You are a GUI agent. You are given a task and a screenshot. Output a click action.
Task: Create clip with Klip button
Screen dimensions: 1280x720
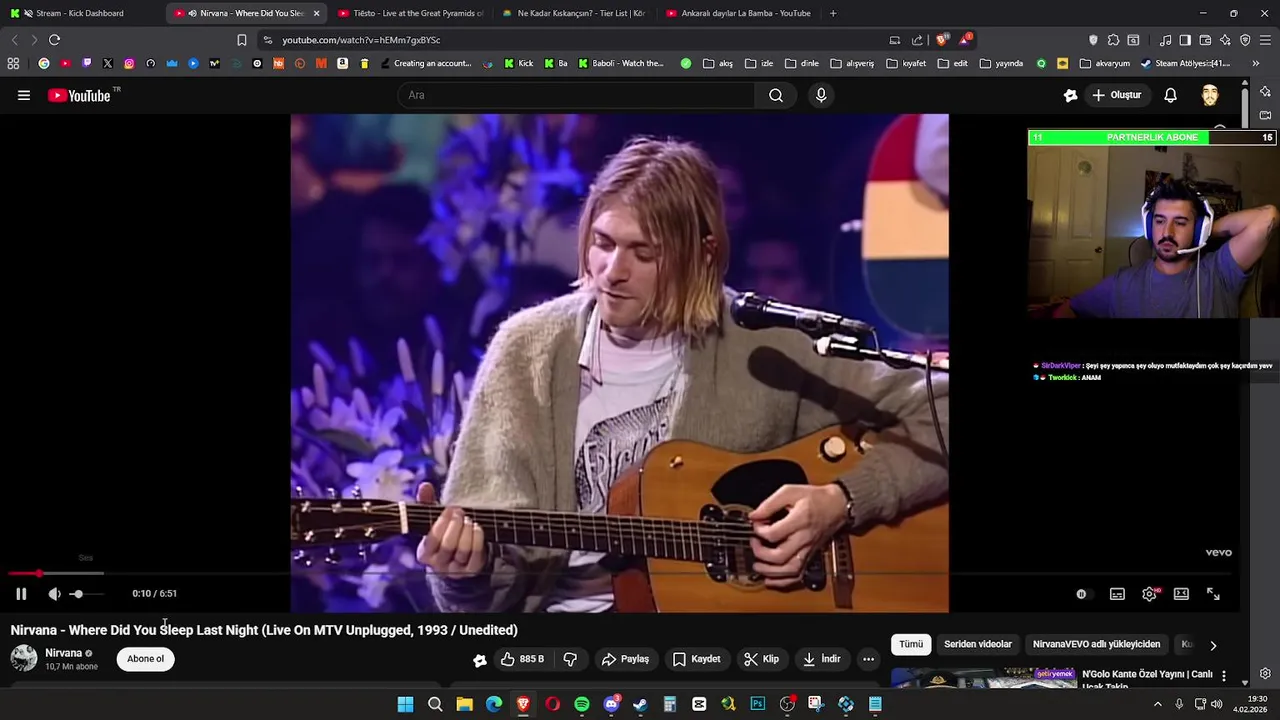click(x=762, y=659)
